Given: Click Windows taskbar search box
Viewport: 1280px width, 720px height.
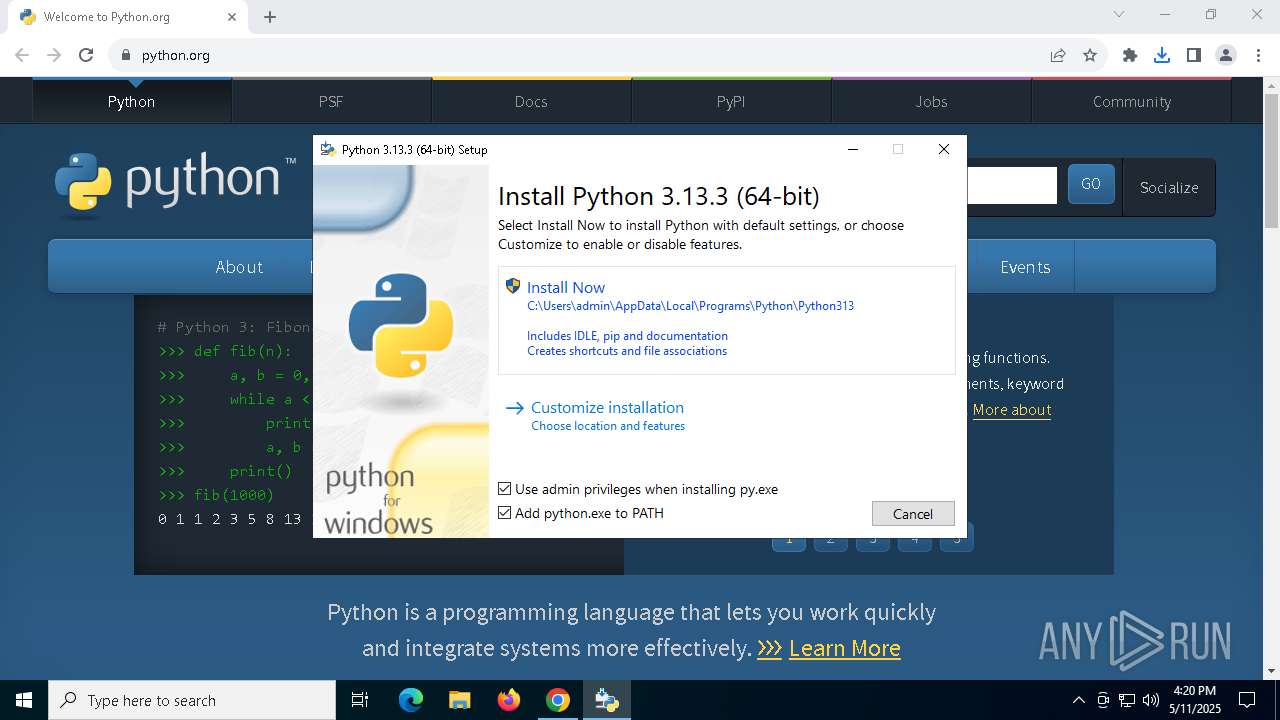Looking at the screenshot, I should [x=192, y=700].
